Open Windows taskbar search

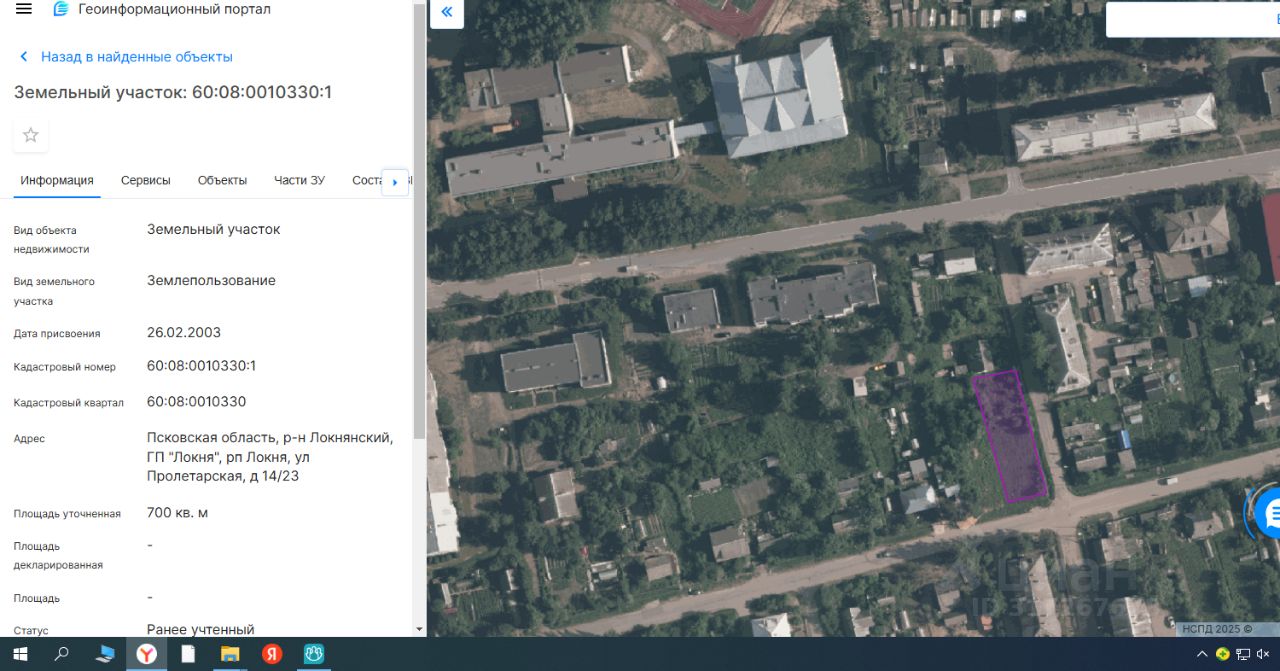(x=62, y=655)
